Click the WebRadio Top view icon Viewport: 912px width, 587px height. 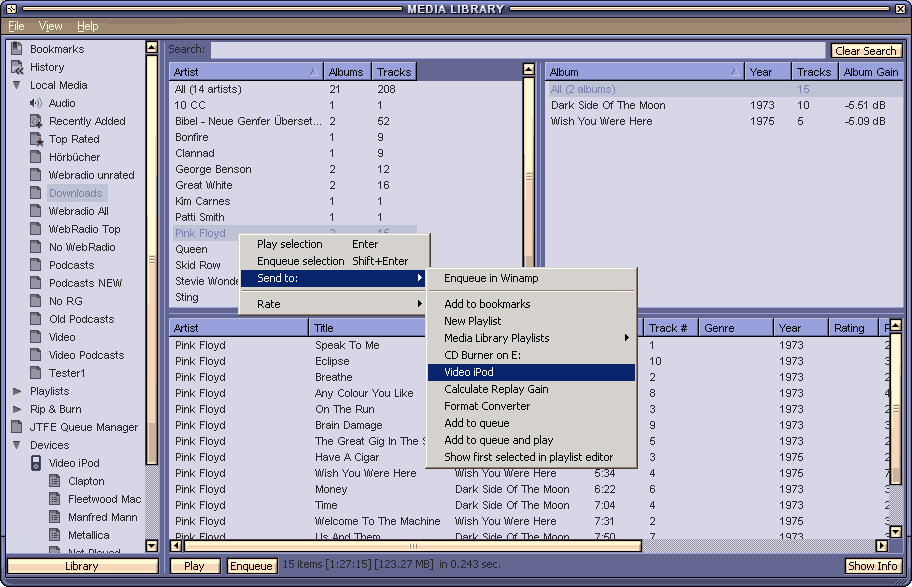pos(35,229)
